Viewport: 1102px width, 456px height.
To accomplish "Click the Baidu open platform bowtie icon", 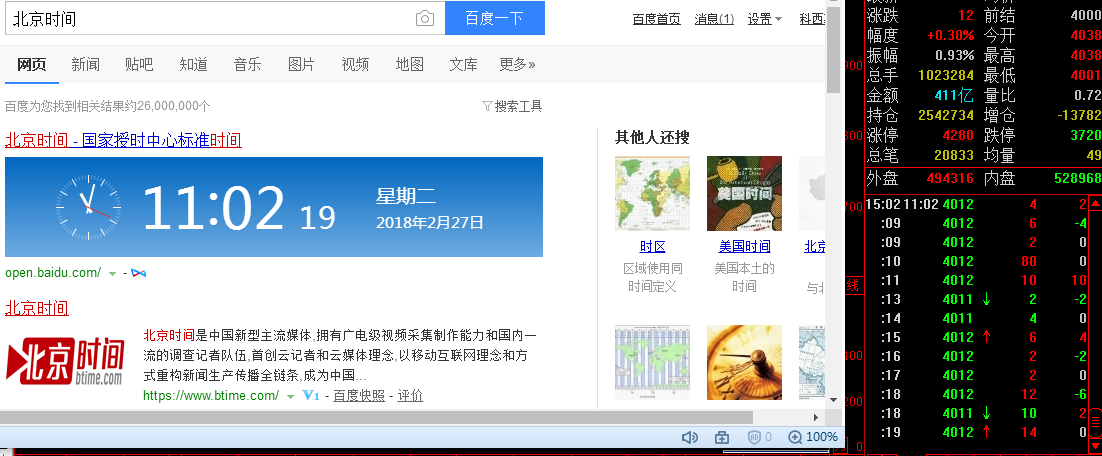I will 138,273.
